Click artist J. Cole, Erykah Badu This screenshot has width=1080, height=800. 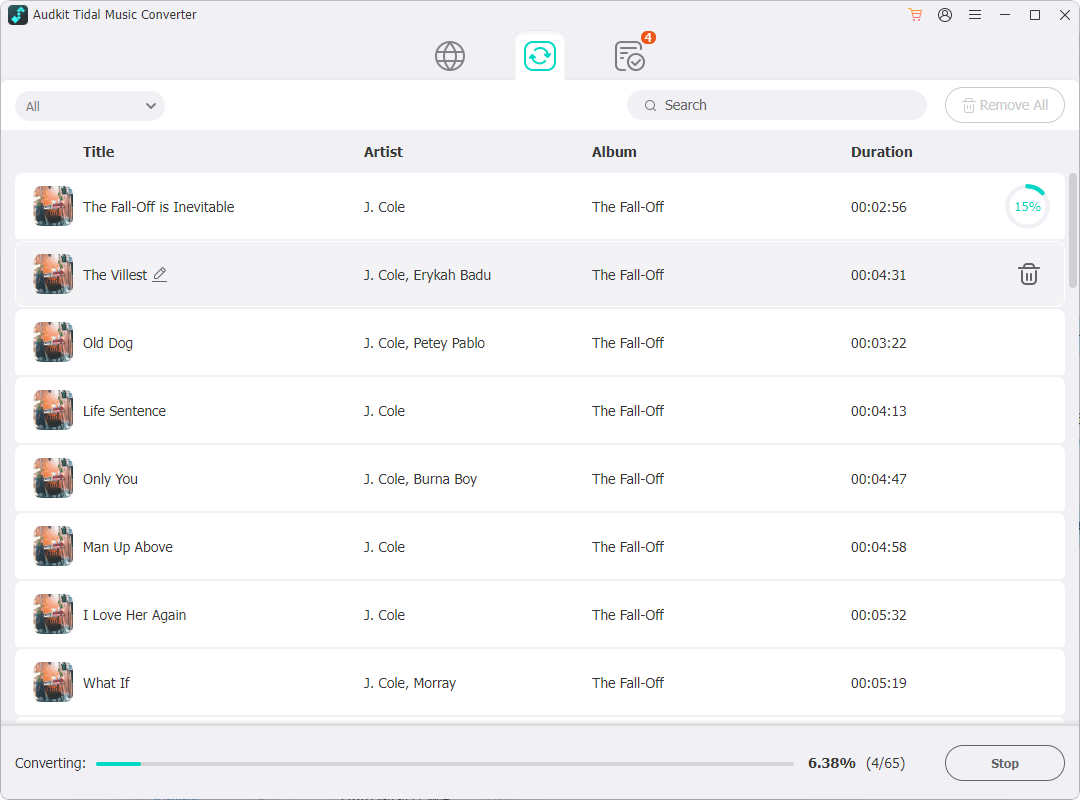point(427,275)
